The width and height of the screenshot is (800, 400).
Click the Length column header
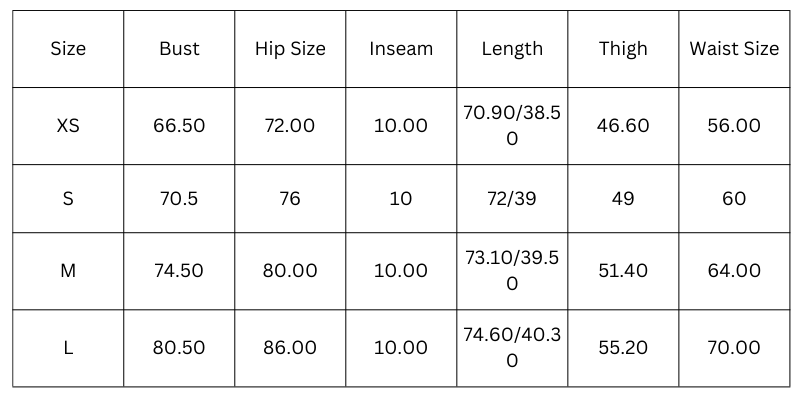(512, 49)
